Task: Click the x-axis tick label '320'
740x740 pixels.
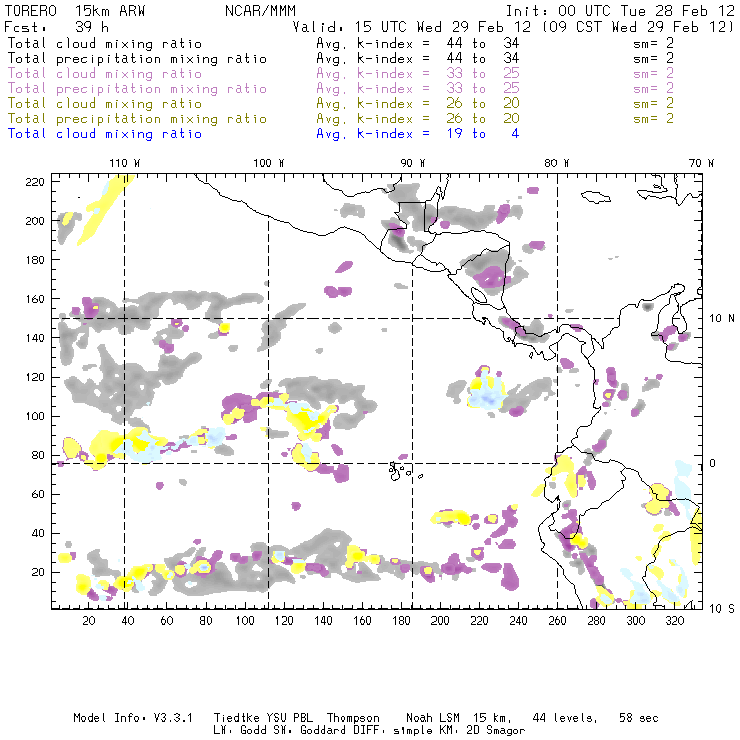Action: click(674, 621)
